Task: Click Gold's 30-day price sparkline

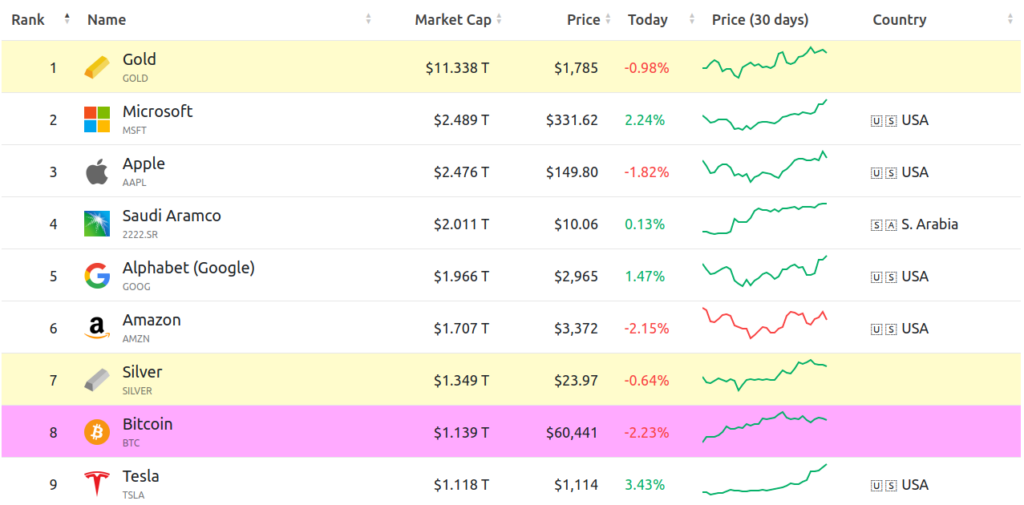Action: coord(765,62)
